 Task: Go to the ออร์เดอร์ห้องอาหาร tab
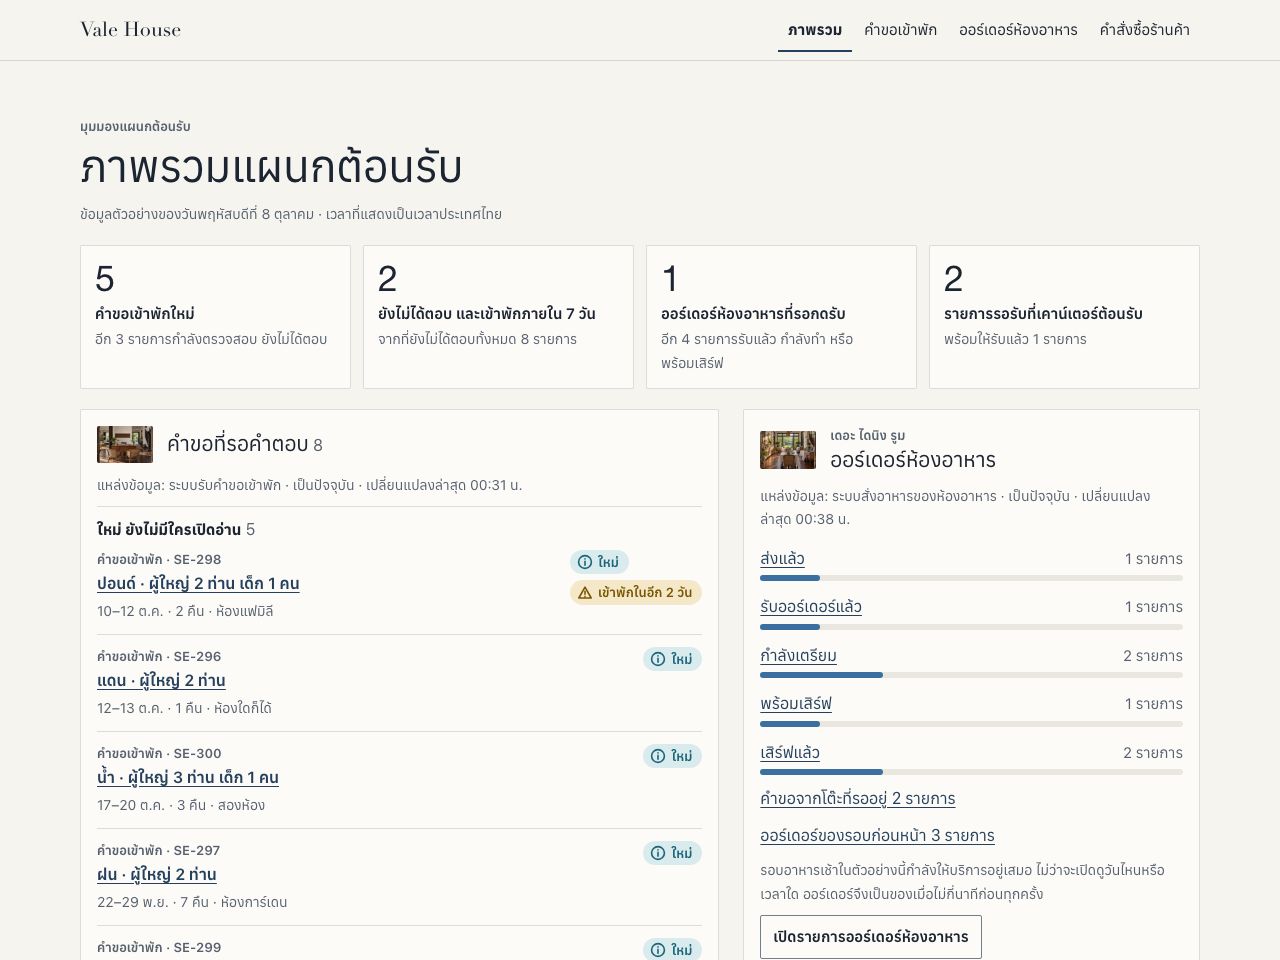(1018, 30)
